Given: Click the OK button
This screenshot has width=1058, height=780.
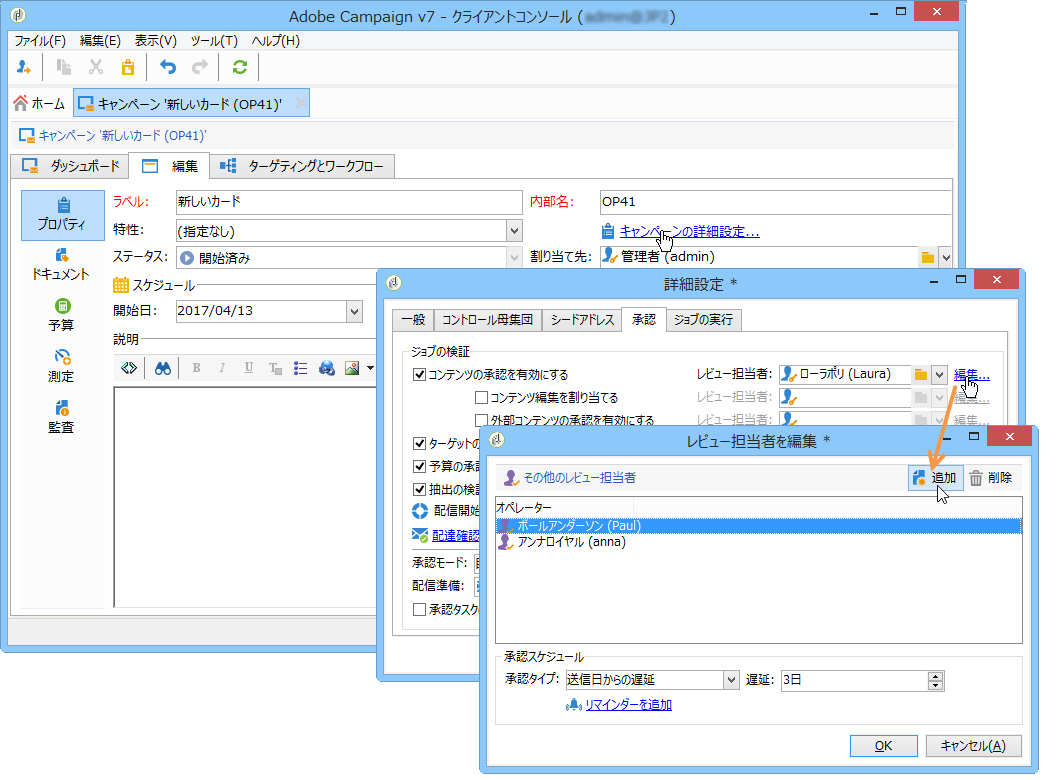Looking at the screenshot, I should [883, 746].
